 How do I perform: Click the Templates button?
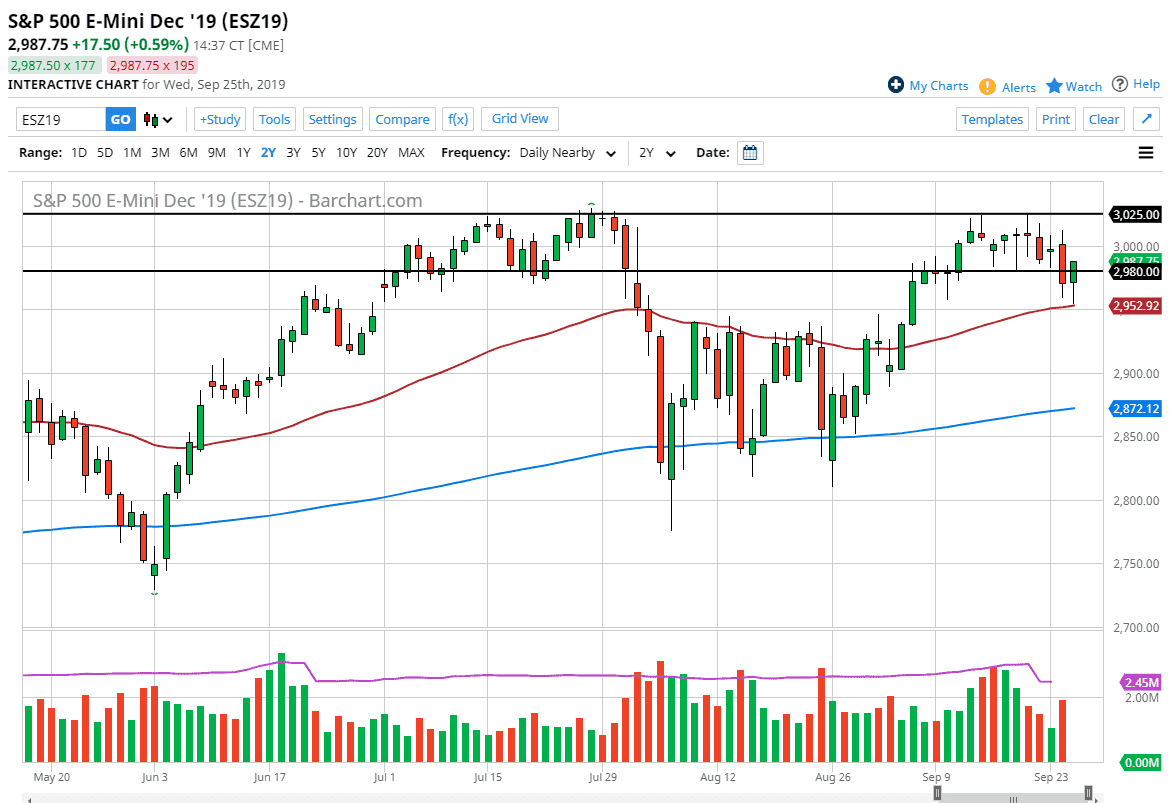pyautogui.click(x=992, y=118)
